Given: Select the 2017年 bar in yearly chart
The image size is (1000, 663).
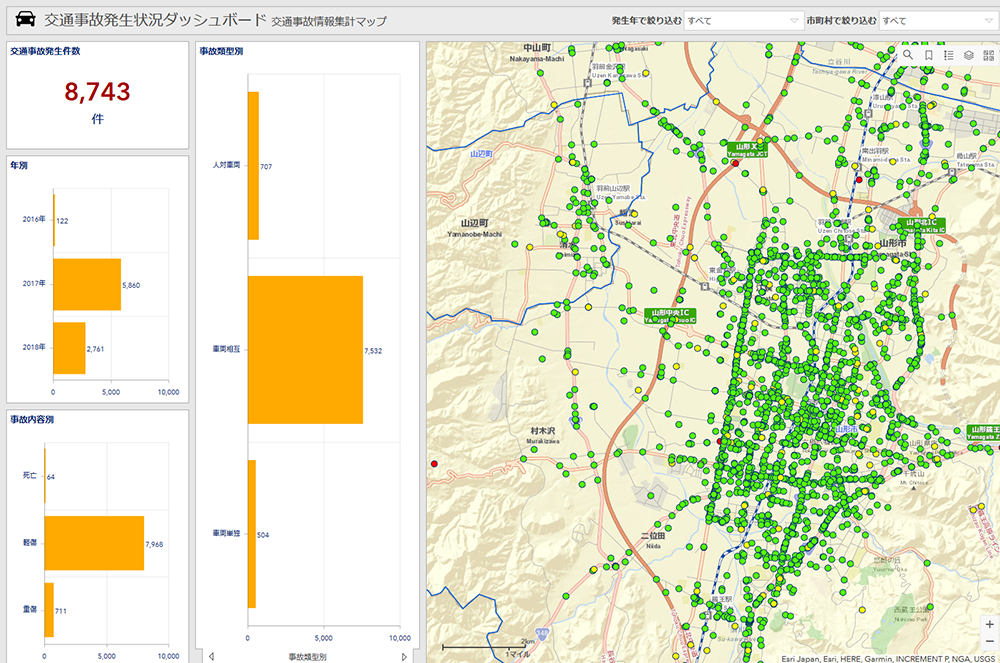Looking at the screenshot, I should click(87, 284).
